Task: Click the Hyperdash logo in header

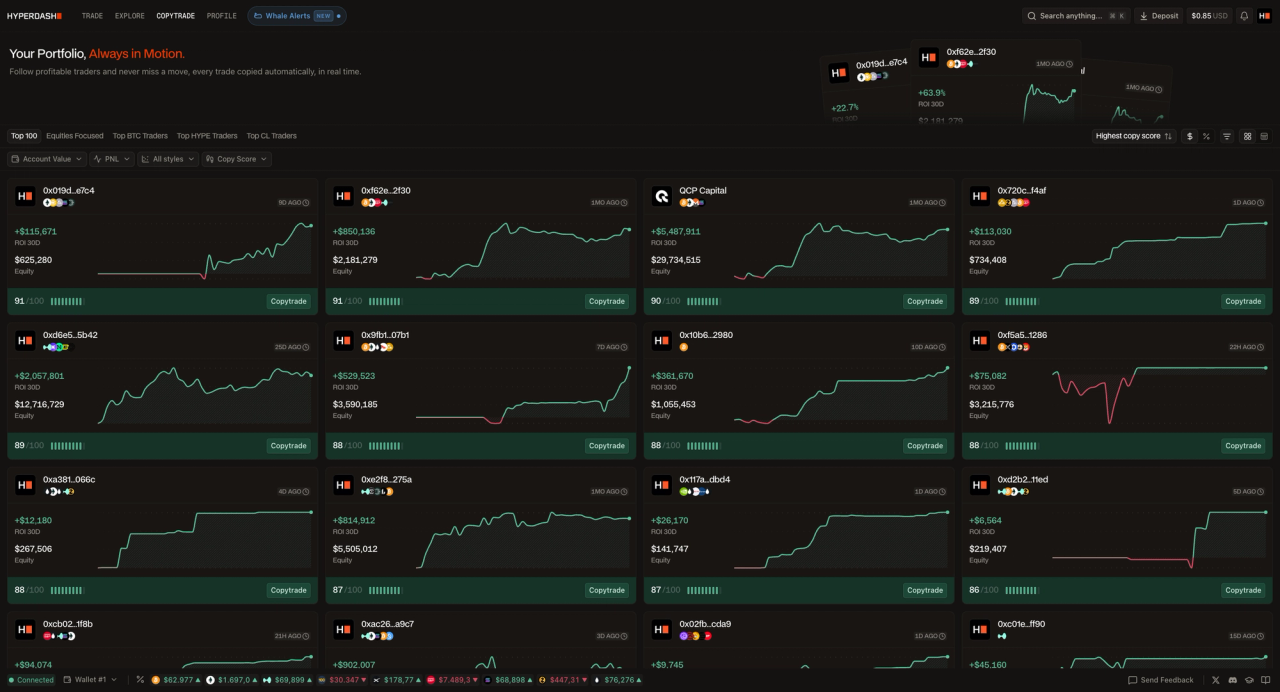Action: (35, 16)
